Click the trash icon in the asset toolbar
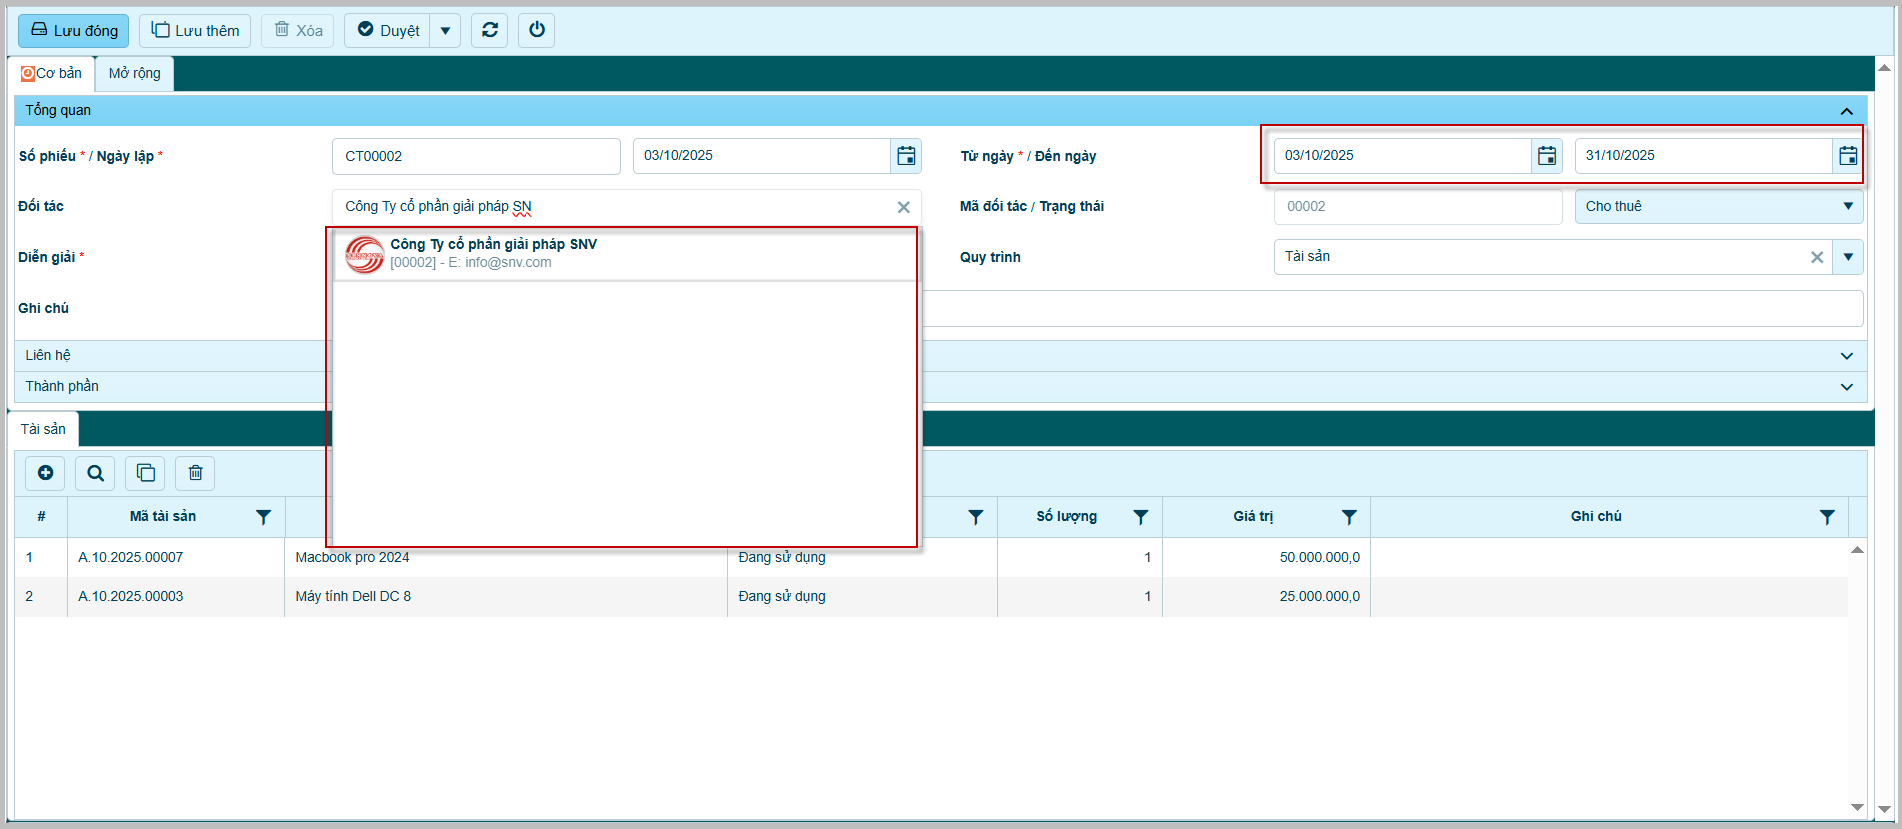 [x=196, y=473]
